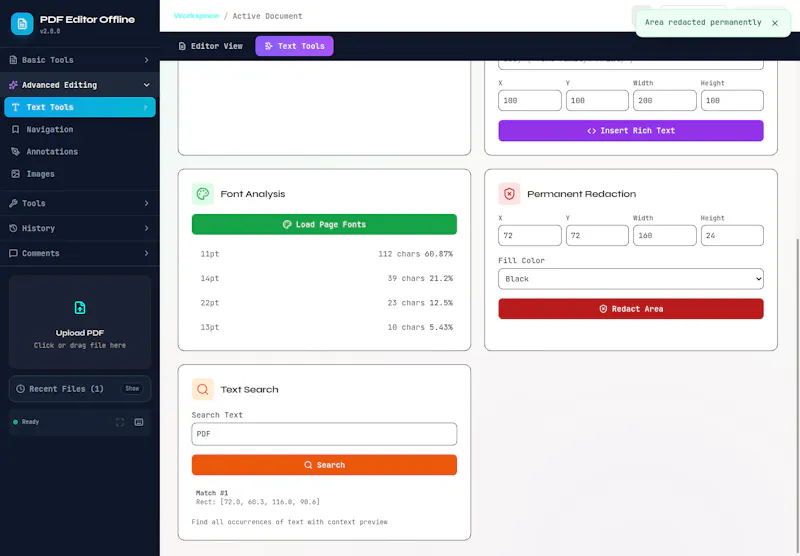Image resolution: width=800 pixels, height=556 pixels.
Task: Click the 22pt font row
Action: coord(324,302)
